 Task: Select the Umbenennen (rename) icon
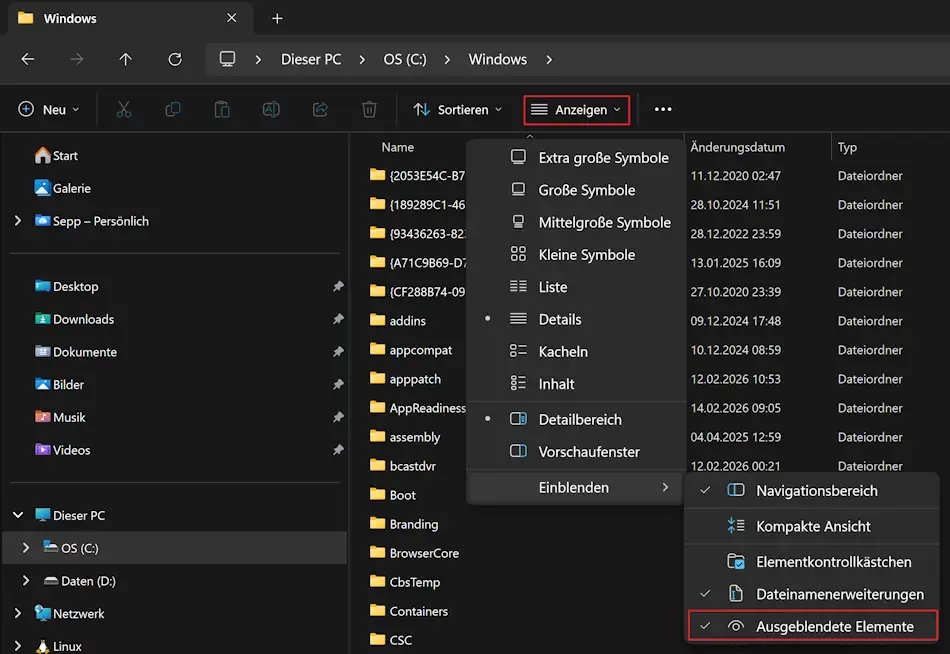pos(270,109)
